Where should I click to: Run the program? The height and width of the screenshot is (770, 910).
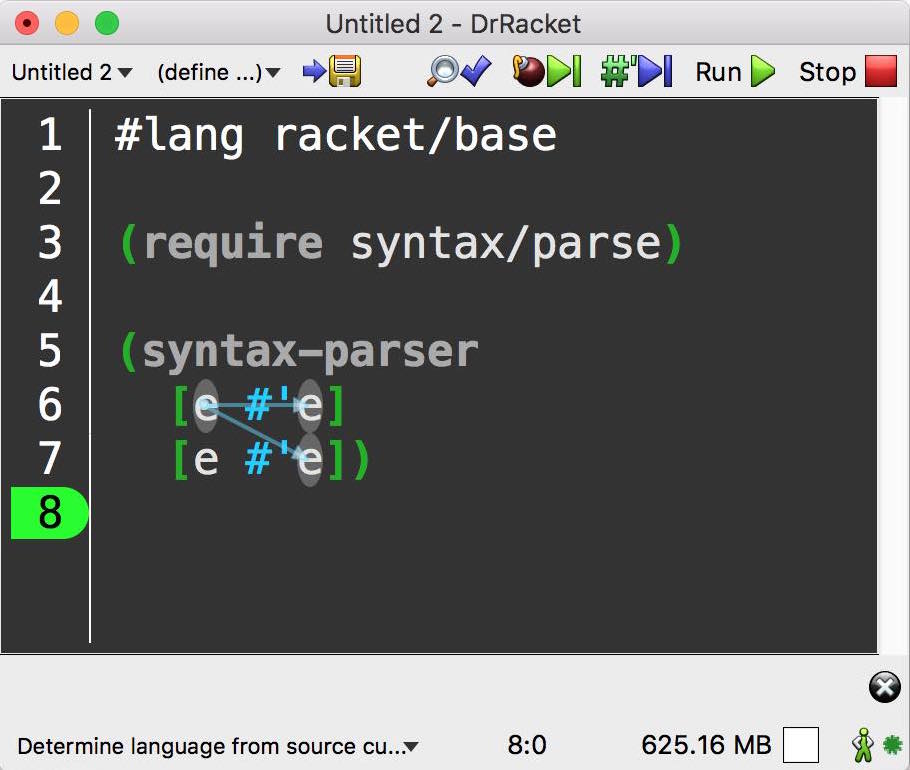(735, 72)
